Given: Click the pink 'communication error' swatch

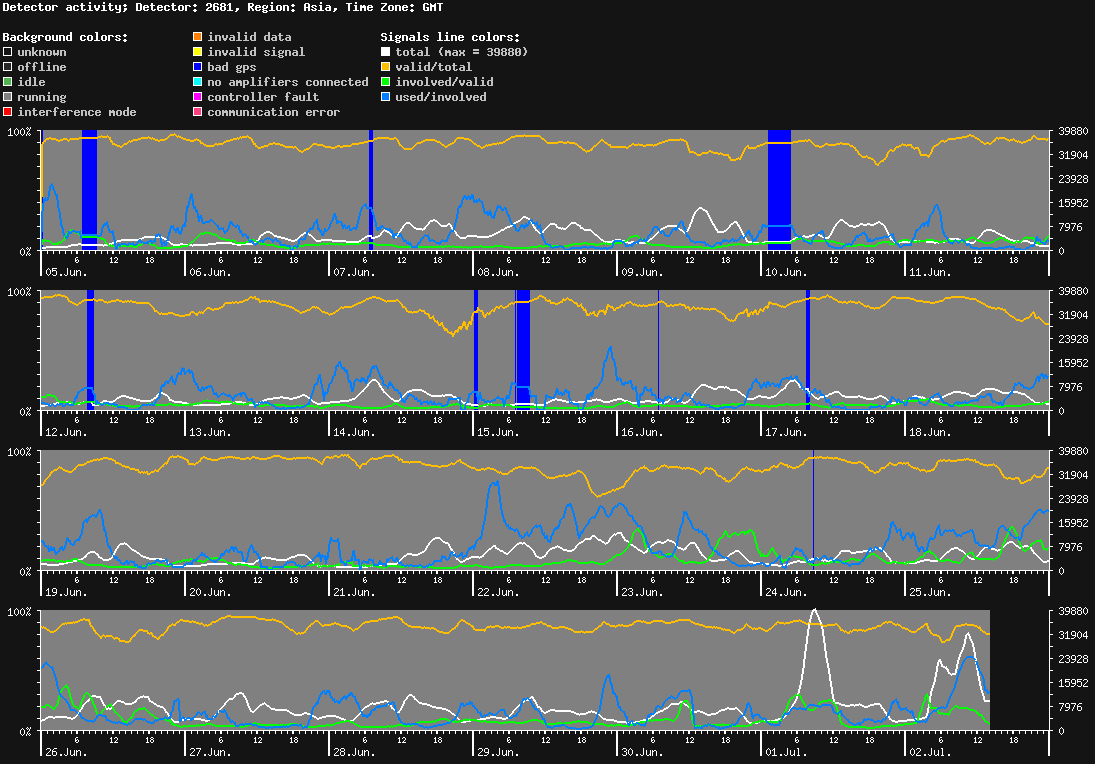Looking at the screenshot, I should pyautogui.click(x=198, y=112).
